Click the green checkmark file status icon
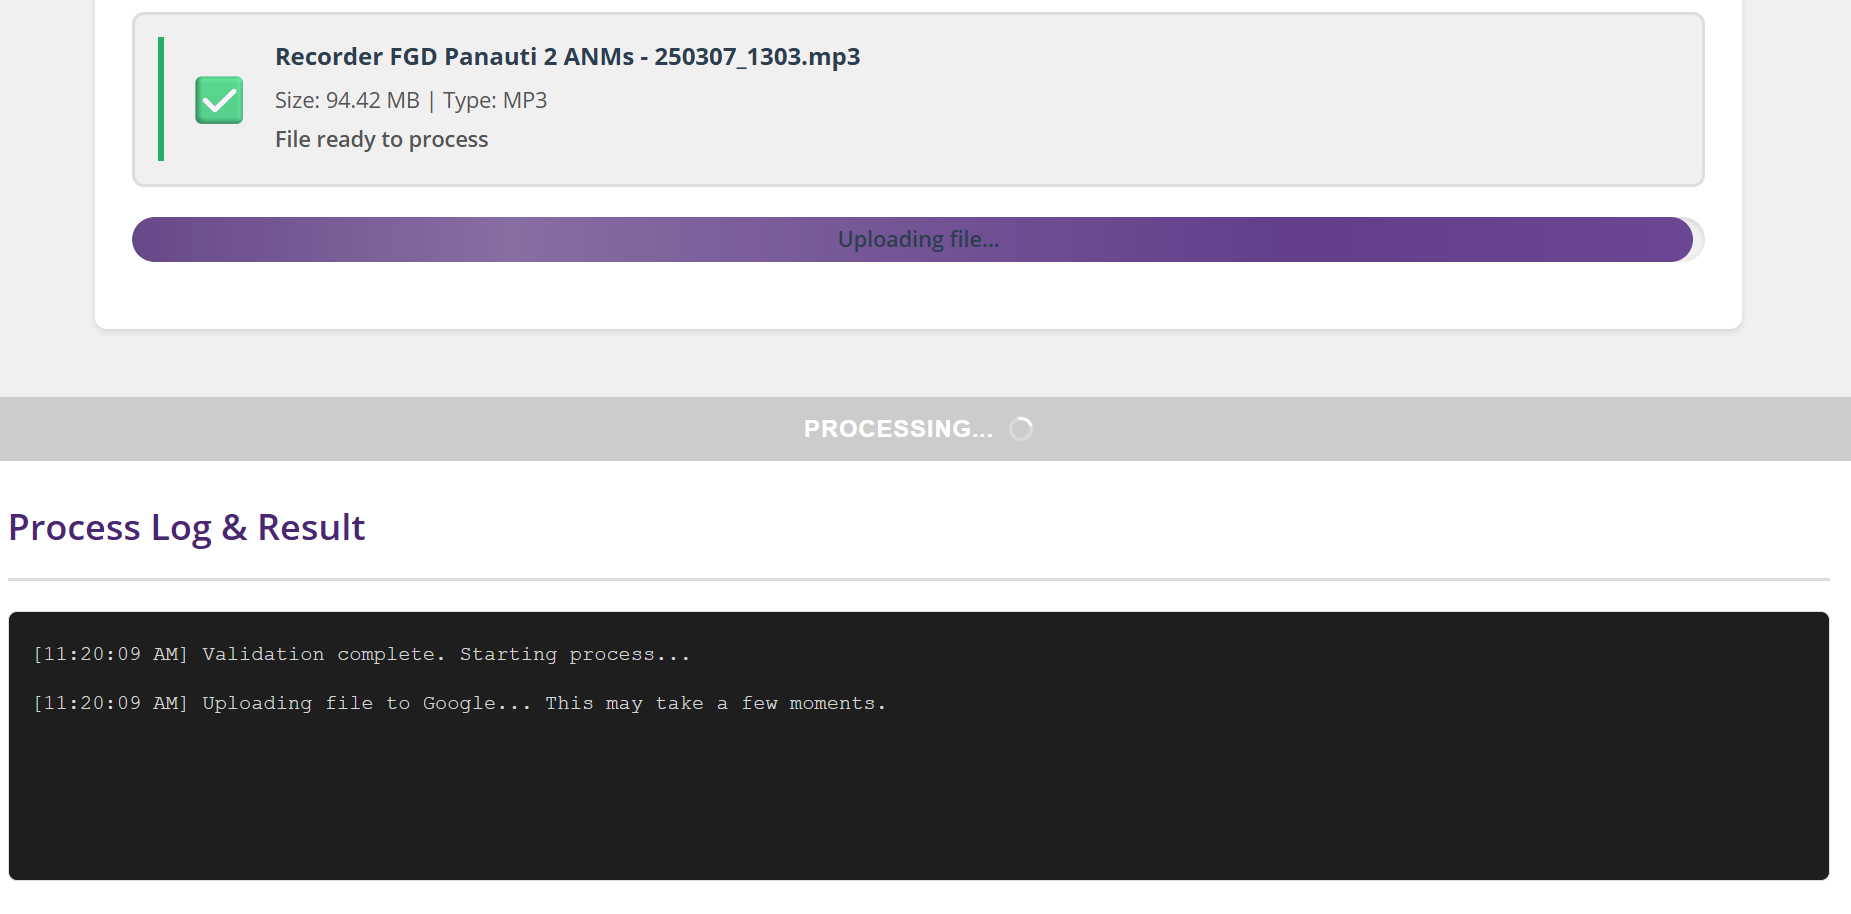 tap(219, 100)
